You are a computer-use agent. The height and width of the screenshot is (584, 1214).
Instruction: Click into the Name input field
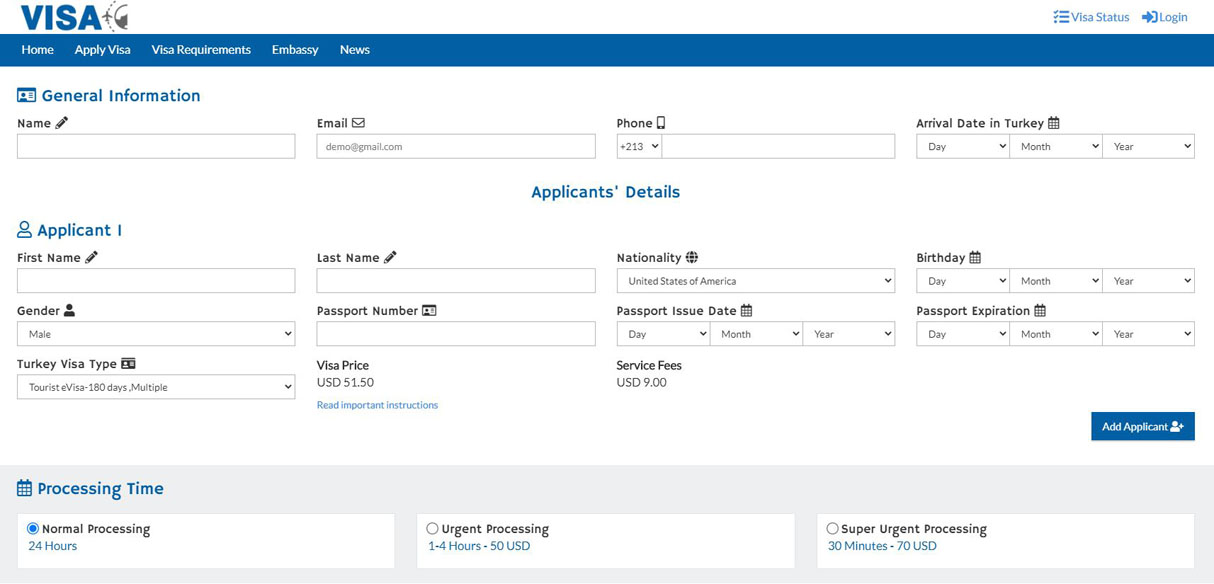tap(156, 146)
